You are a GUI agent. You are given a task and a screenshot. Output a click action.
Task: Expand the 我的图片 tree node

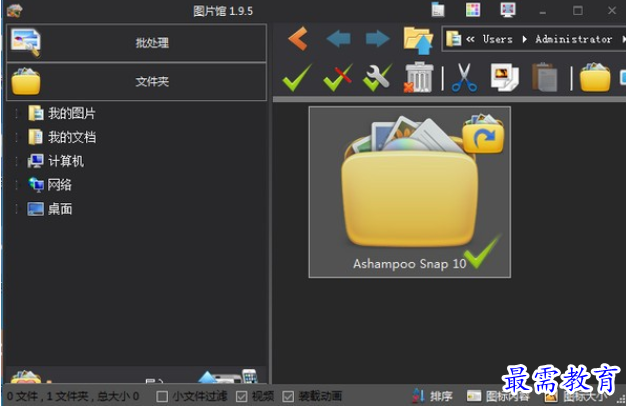pyautogui.click(x=16, y=113)
